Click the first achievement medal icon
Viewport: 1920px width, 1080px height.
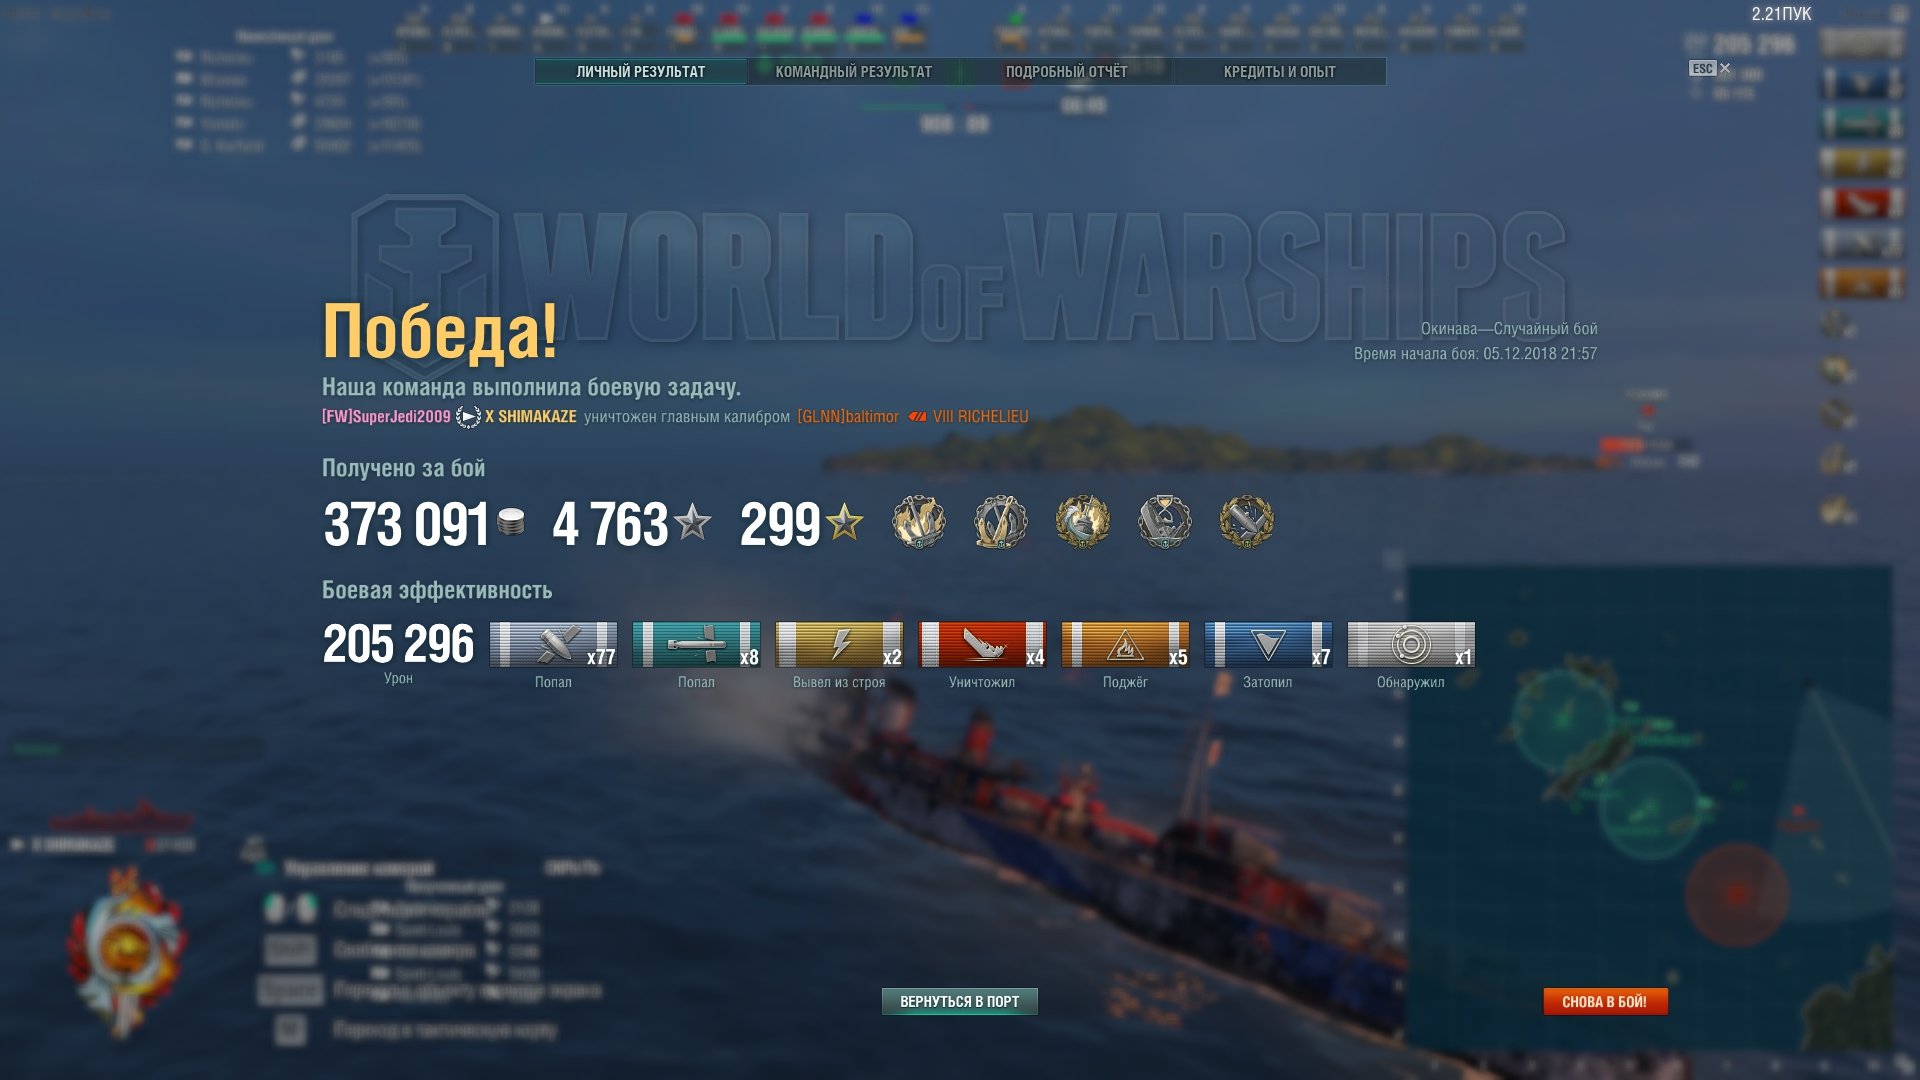918,521
